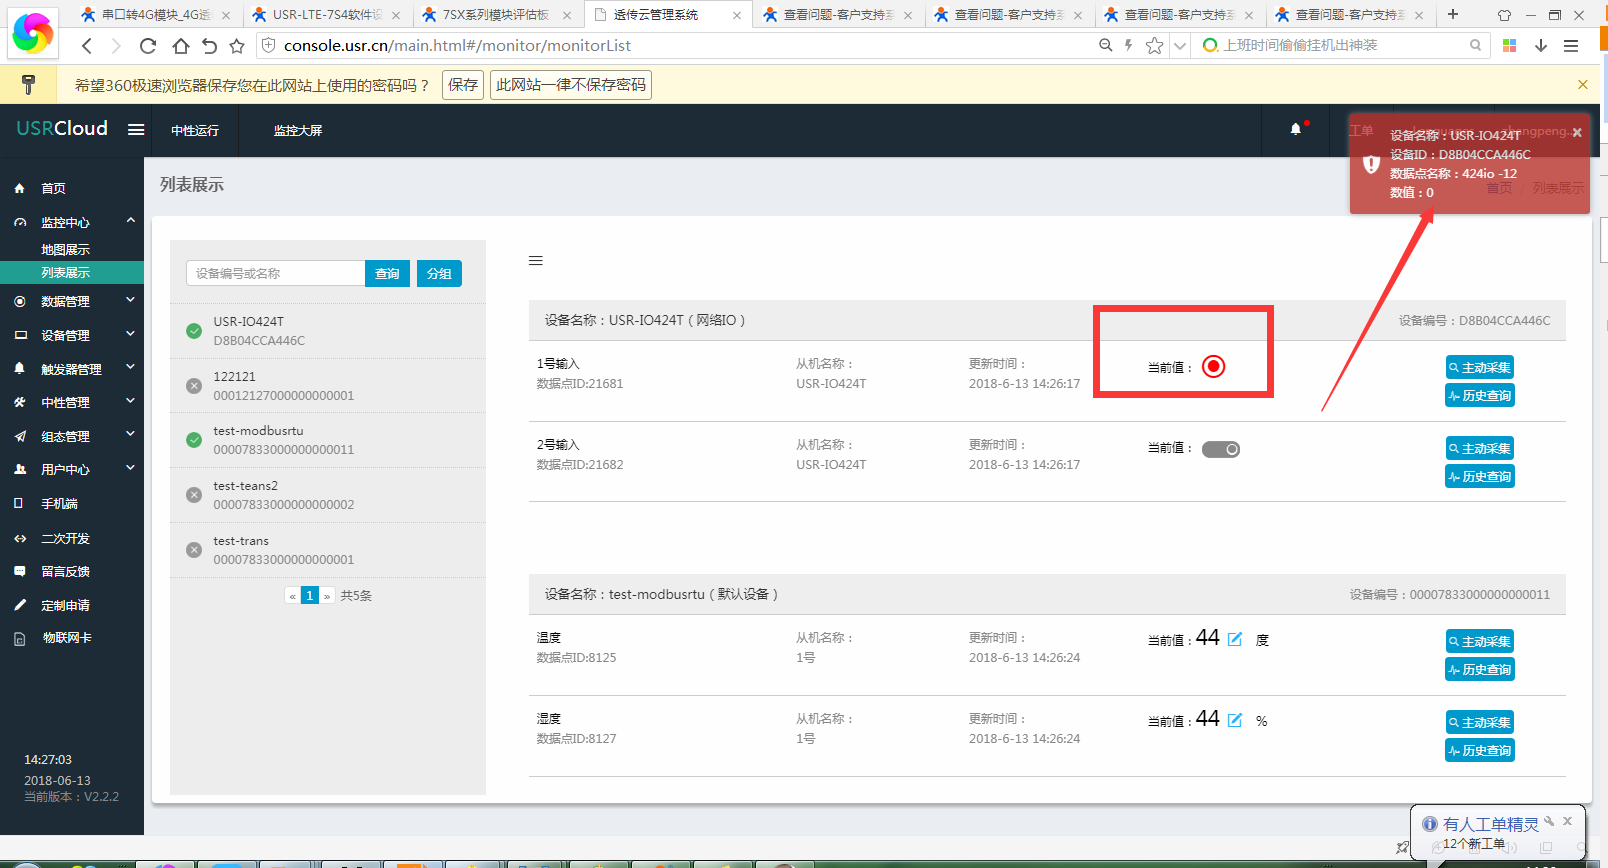Select device test-modbusrtu in the list
This screenshot has width=1608, height=868.
[x=328, y=440]
